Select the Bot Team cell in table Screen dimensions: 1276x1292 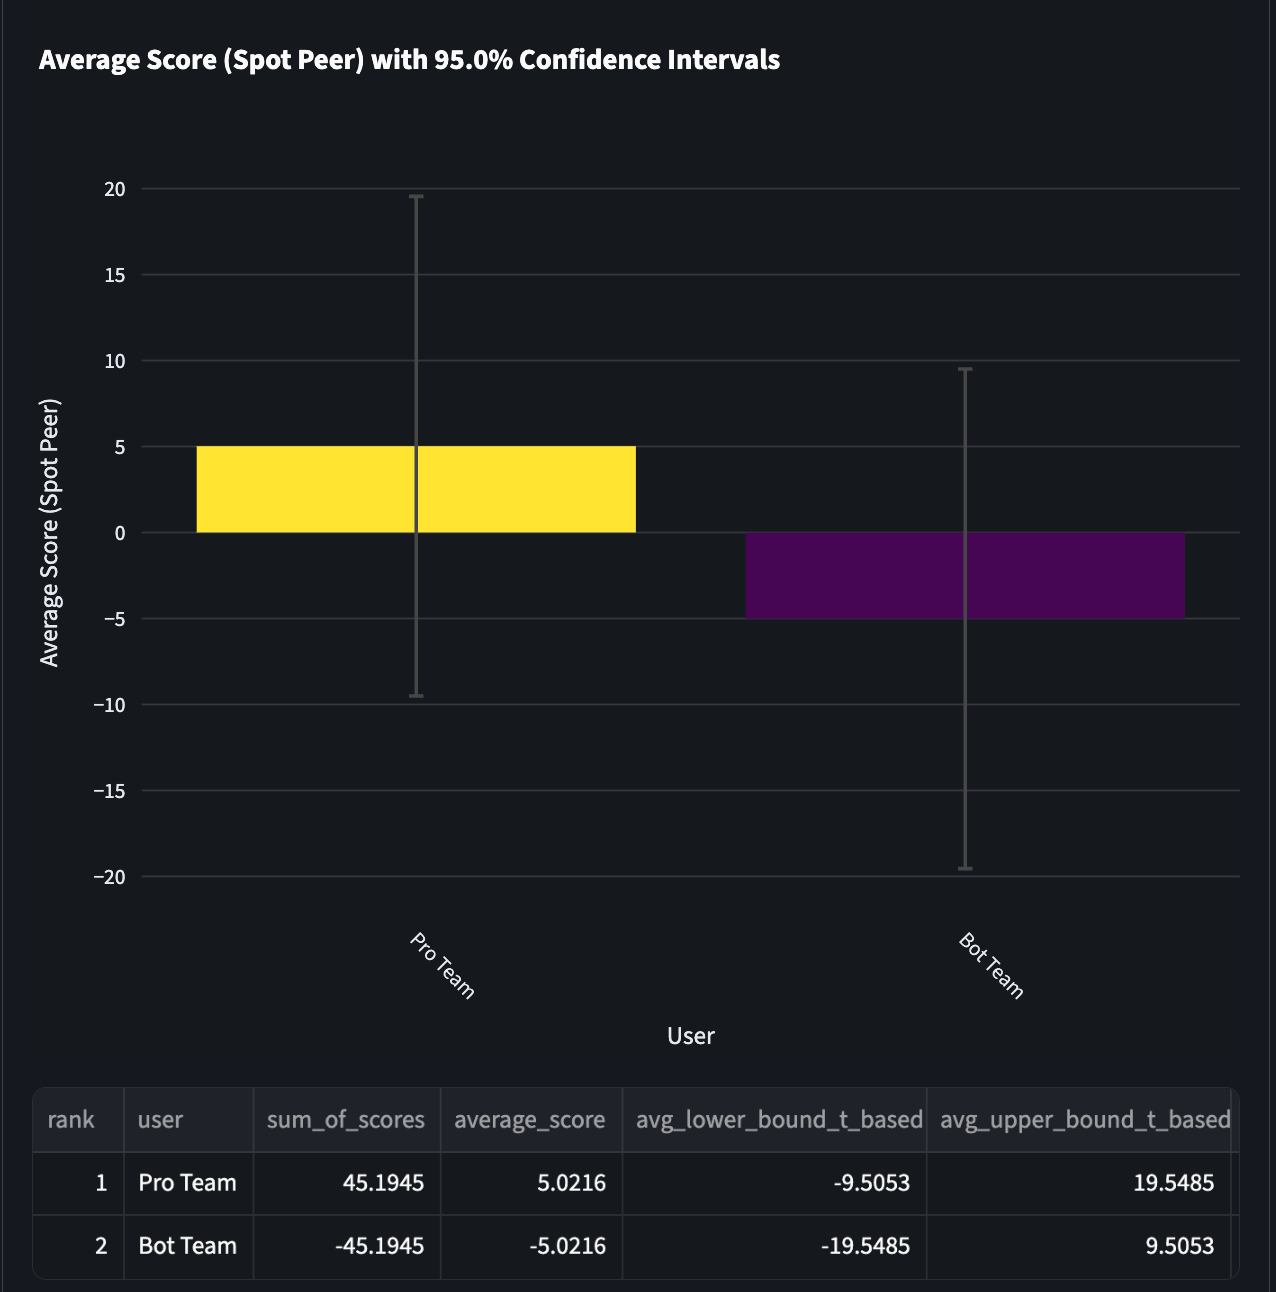pos(188,1246)
